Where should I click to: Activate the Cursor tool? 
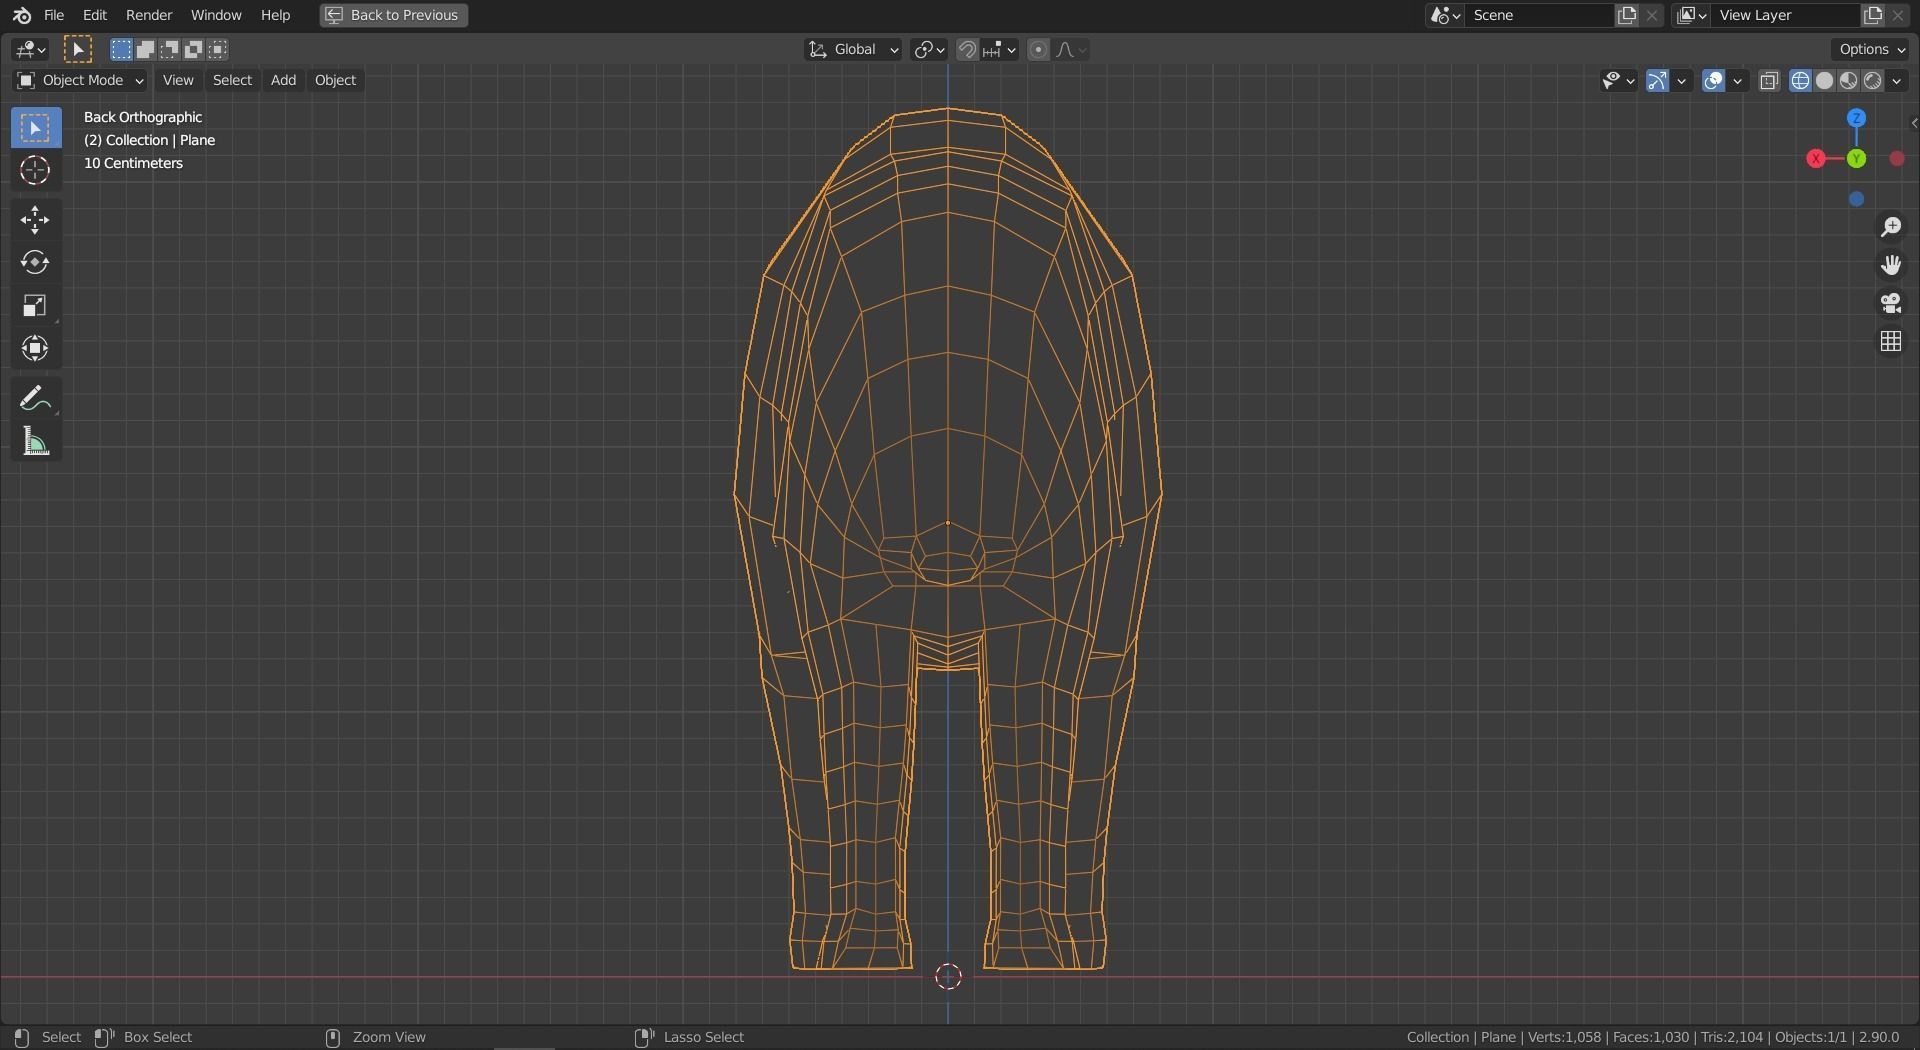[36, 171]
